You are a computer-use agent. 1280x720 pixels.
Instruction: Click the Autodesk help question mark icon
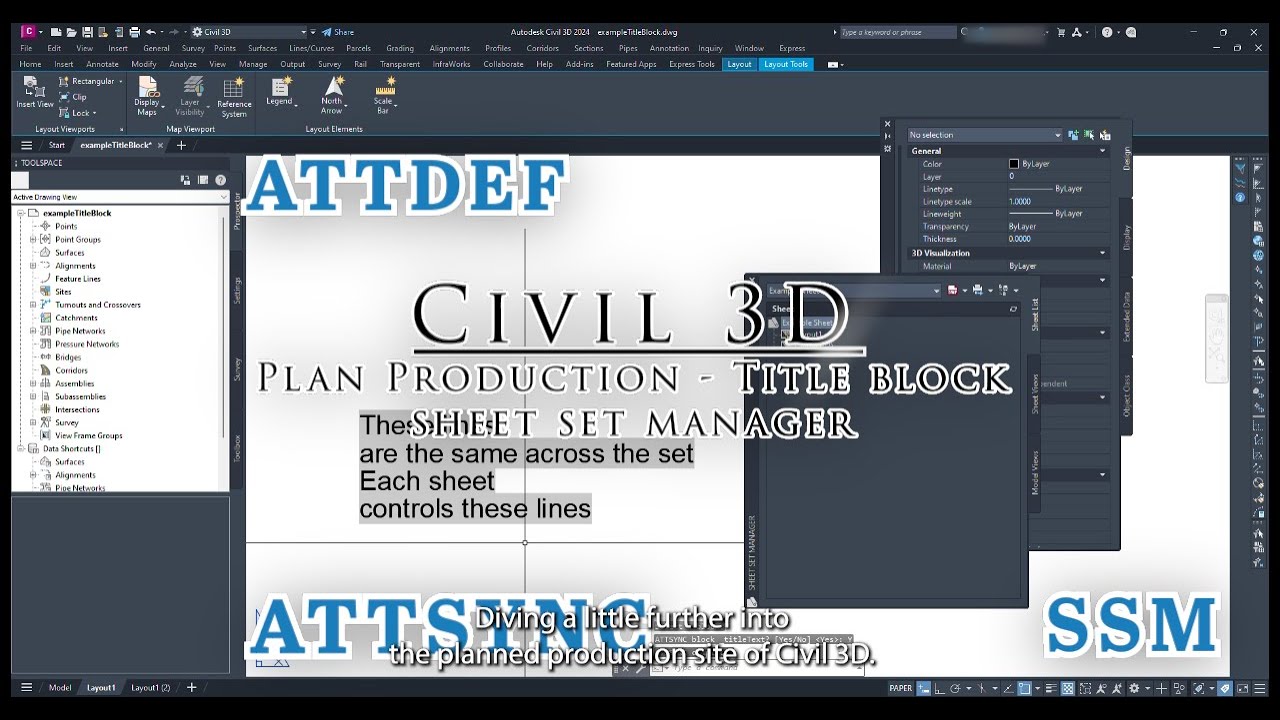point(1107,32)
